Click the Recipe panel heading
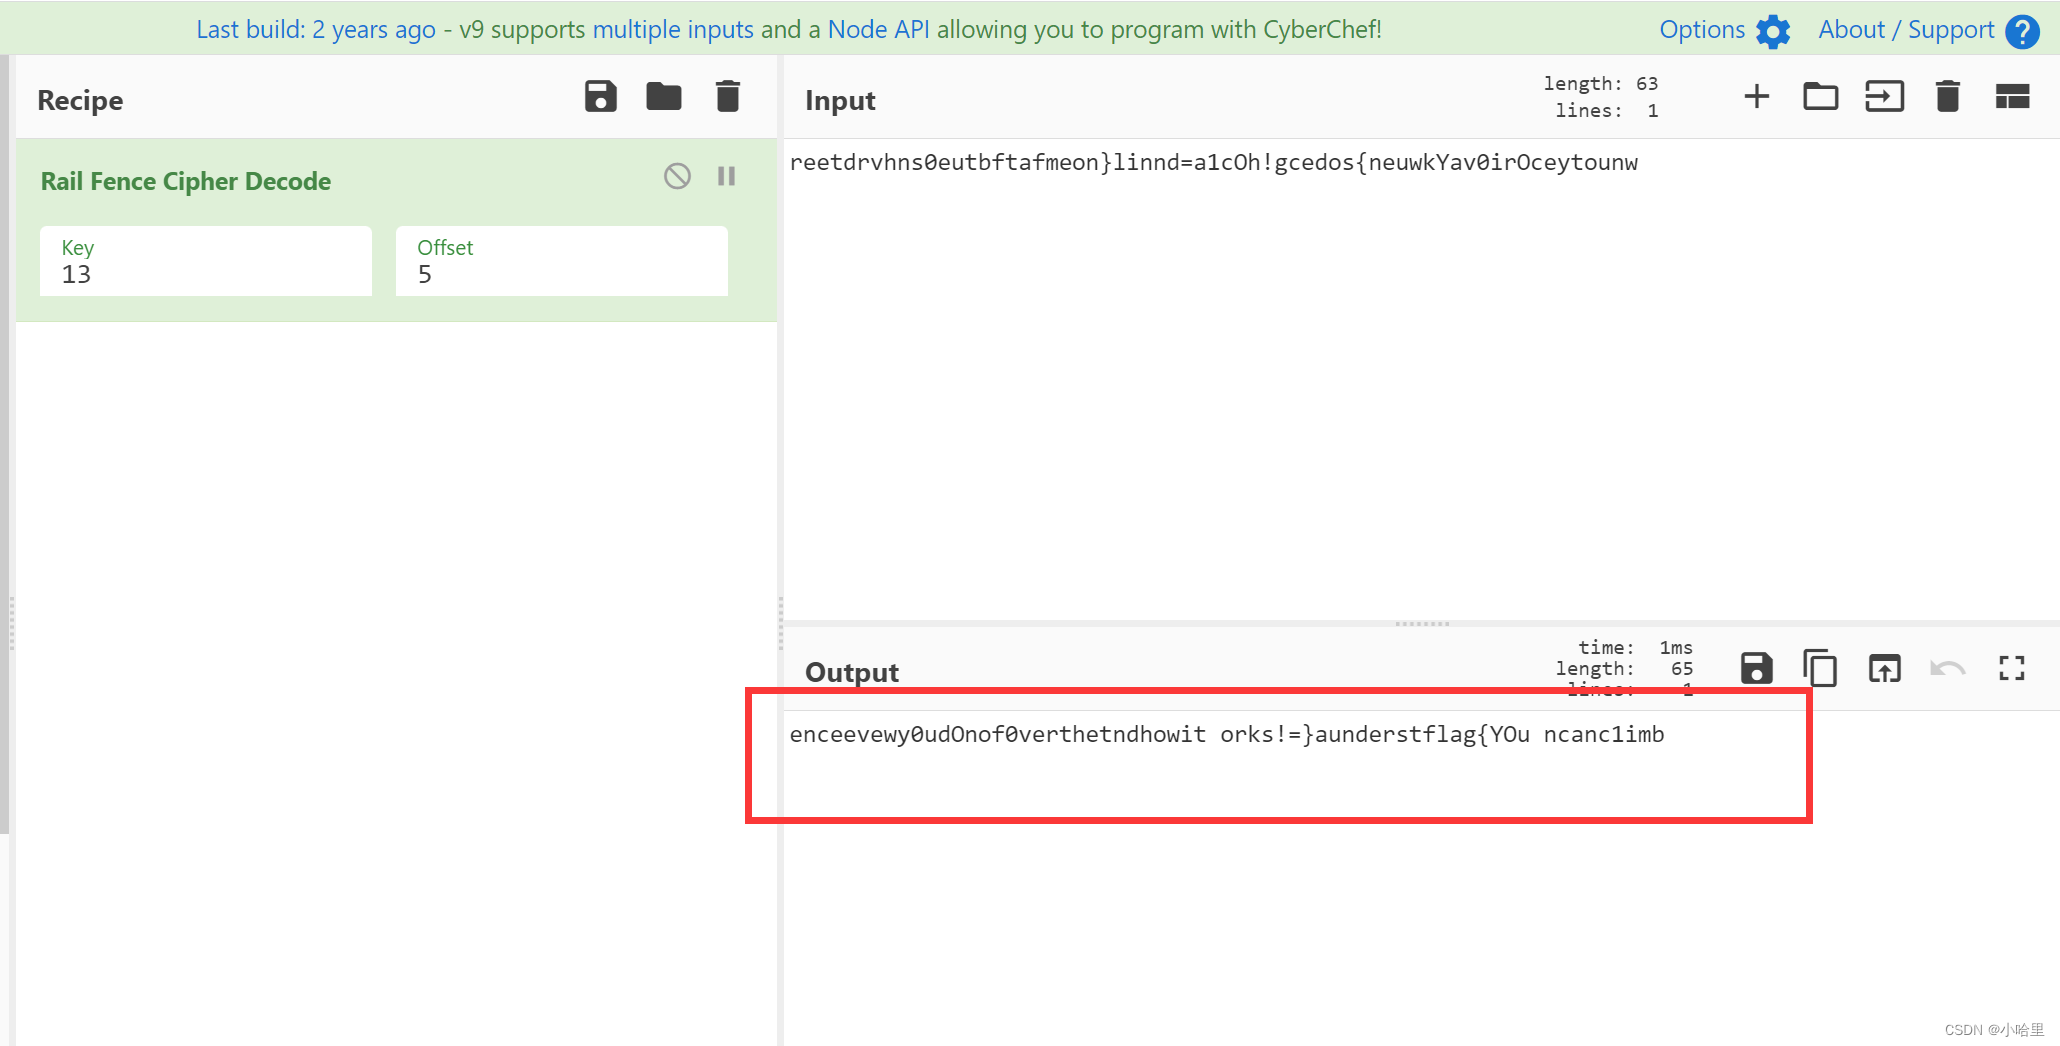Viewport: 2060px width, 1046px height. click(x=80, y=101)
